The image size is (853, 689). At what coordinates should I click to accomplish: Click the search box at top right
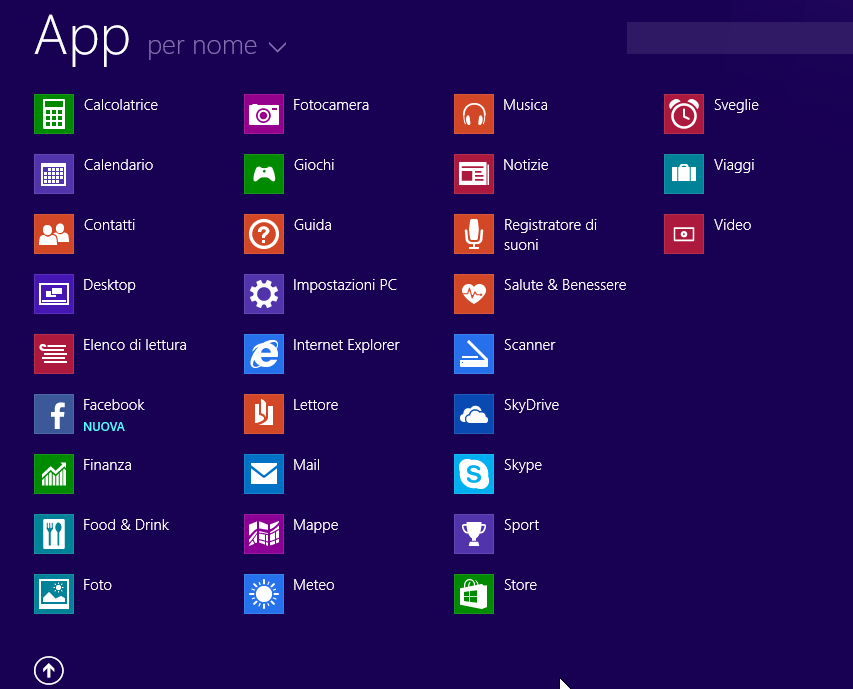[740, 38]
